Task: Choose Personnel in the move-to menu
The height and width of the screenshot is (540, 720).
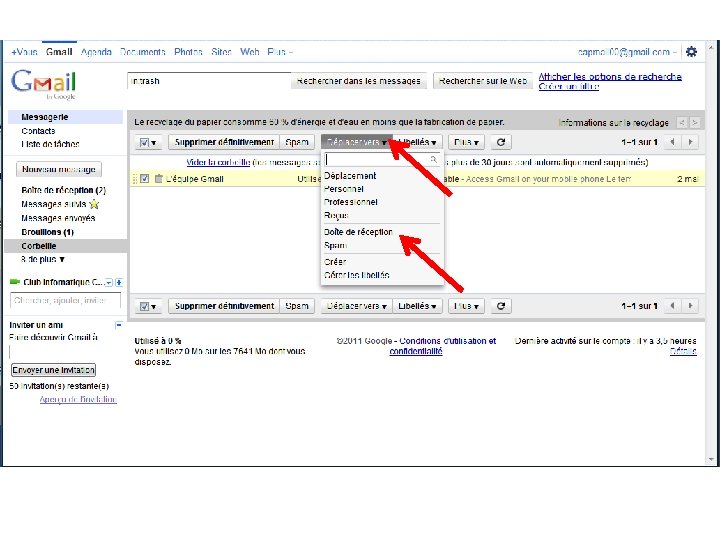Action: pyautogui.click(x=343, y=189)
